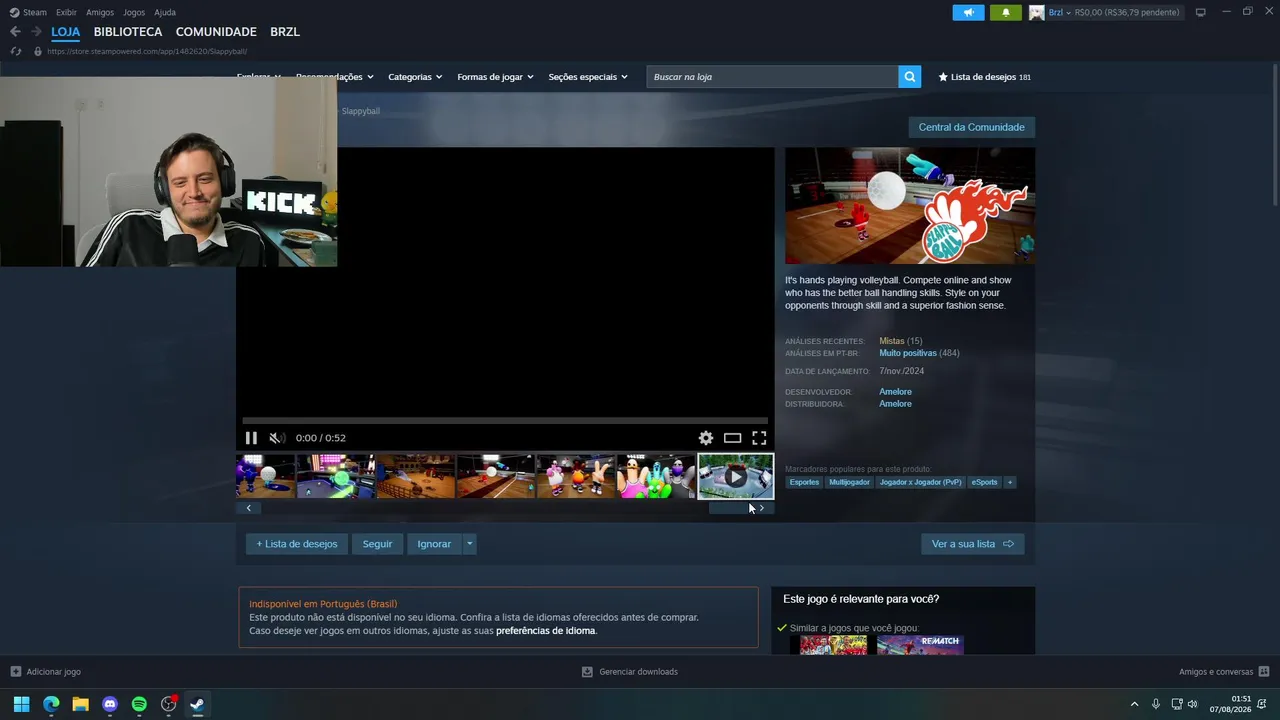Open Amigos e conversas chat icon

(1264, 672)
